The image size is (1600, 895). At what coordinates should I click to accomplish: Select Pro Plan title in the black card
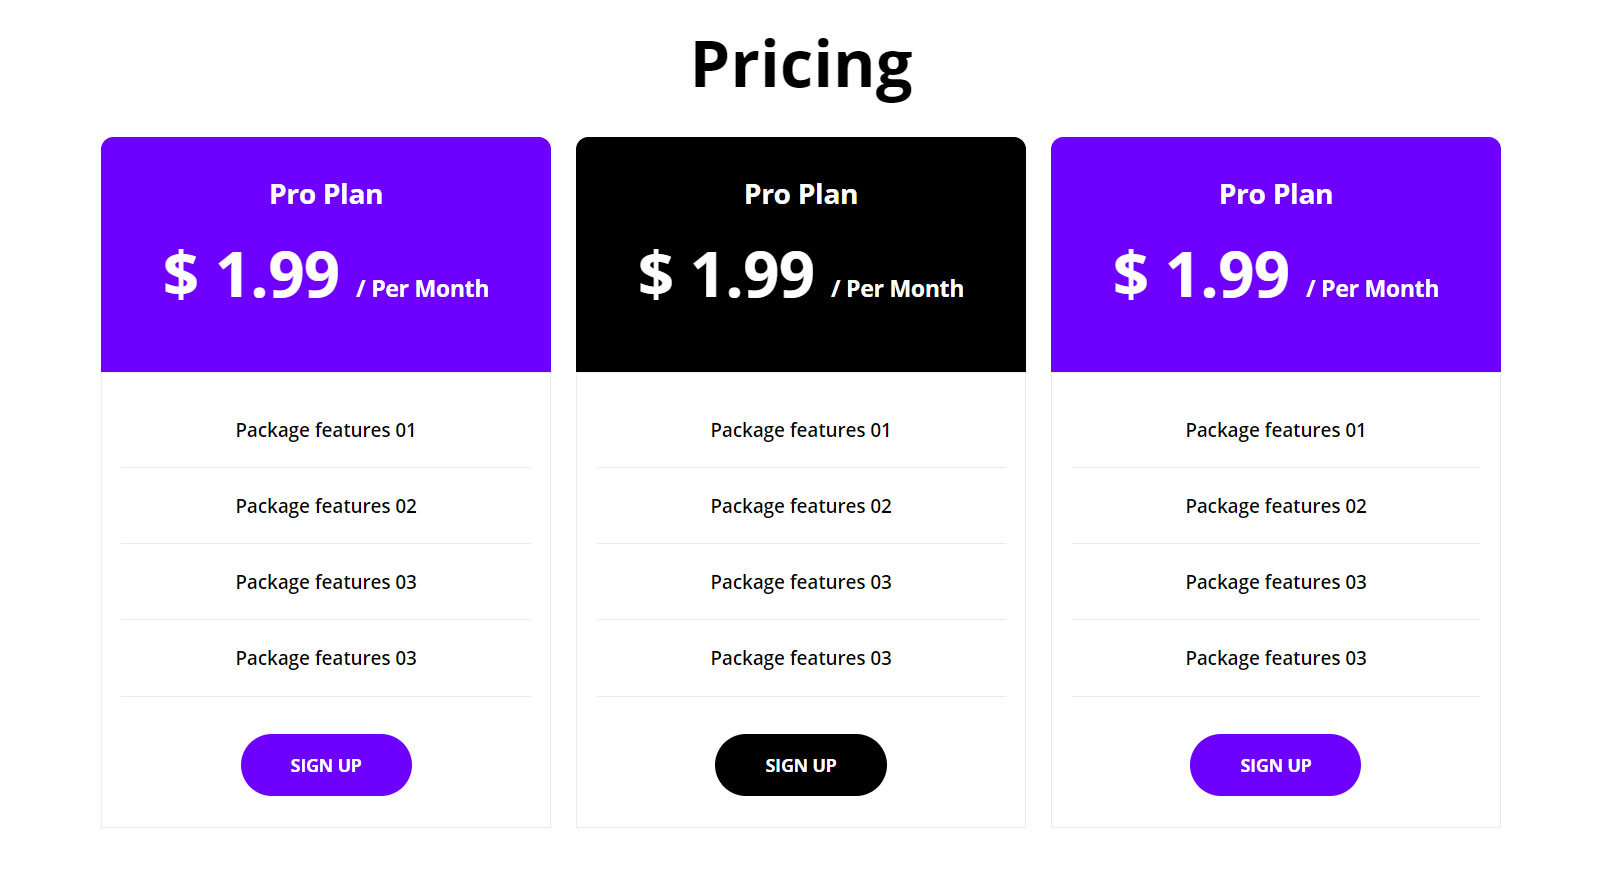(x=801, y=194)
